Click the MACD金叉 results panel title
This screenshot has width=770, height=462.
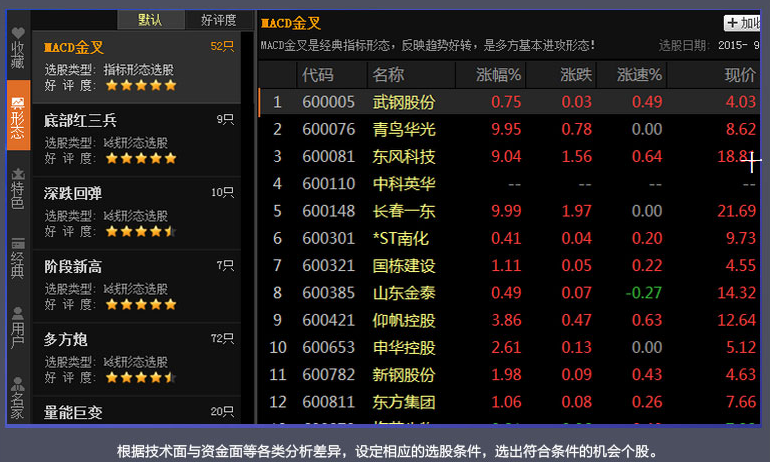(291, 23)
